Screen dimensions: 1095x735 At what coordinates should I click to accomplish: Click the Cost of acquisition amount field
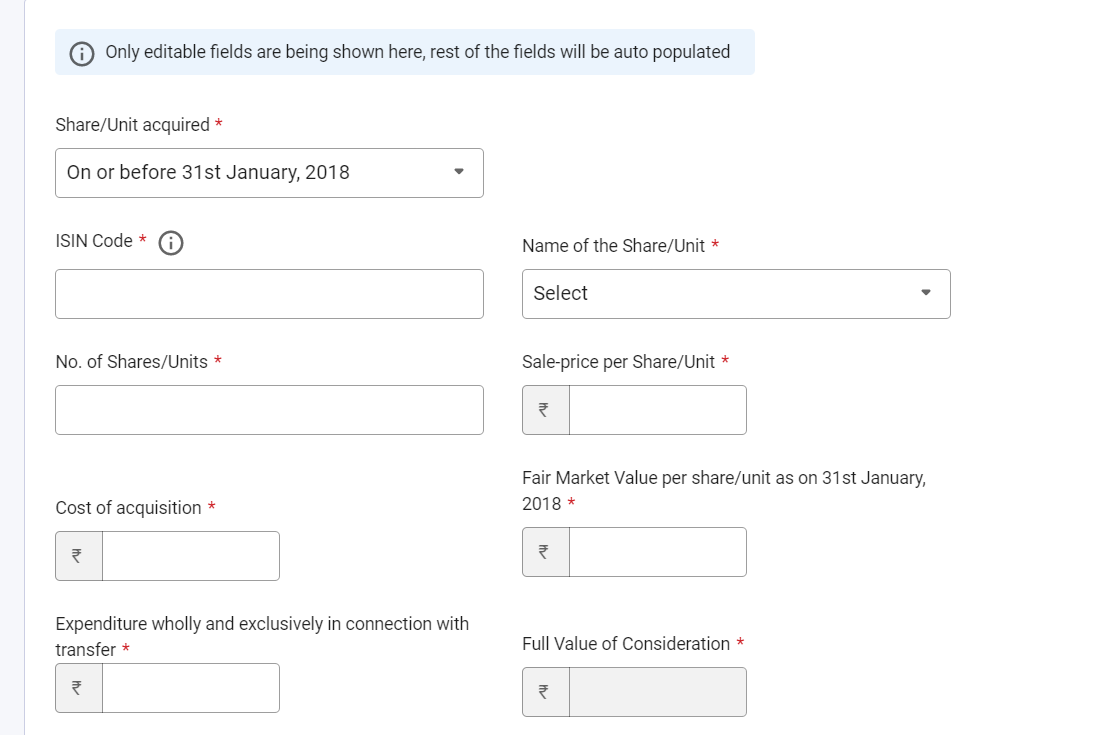click(x=191, y=556)
